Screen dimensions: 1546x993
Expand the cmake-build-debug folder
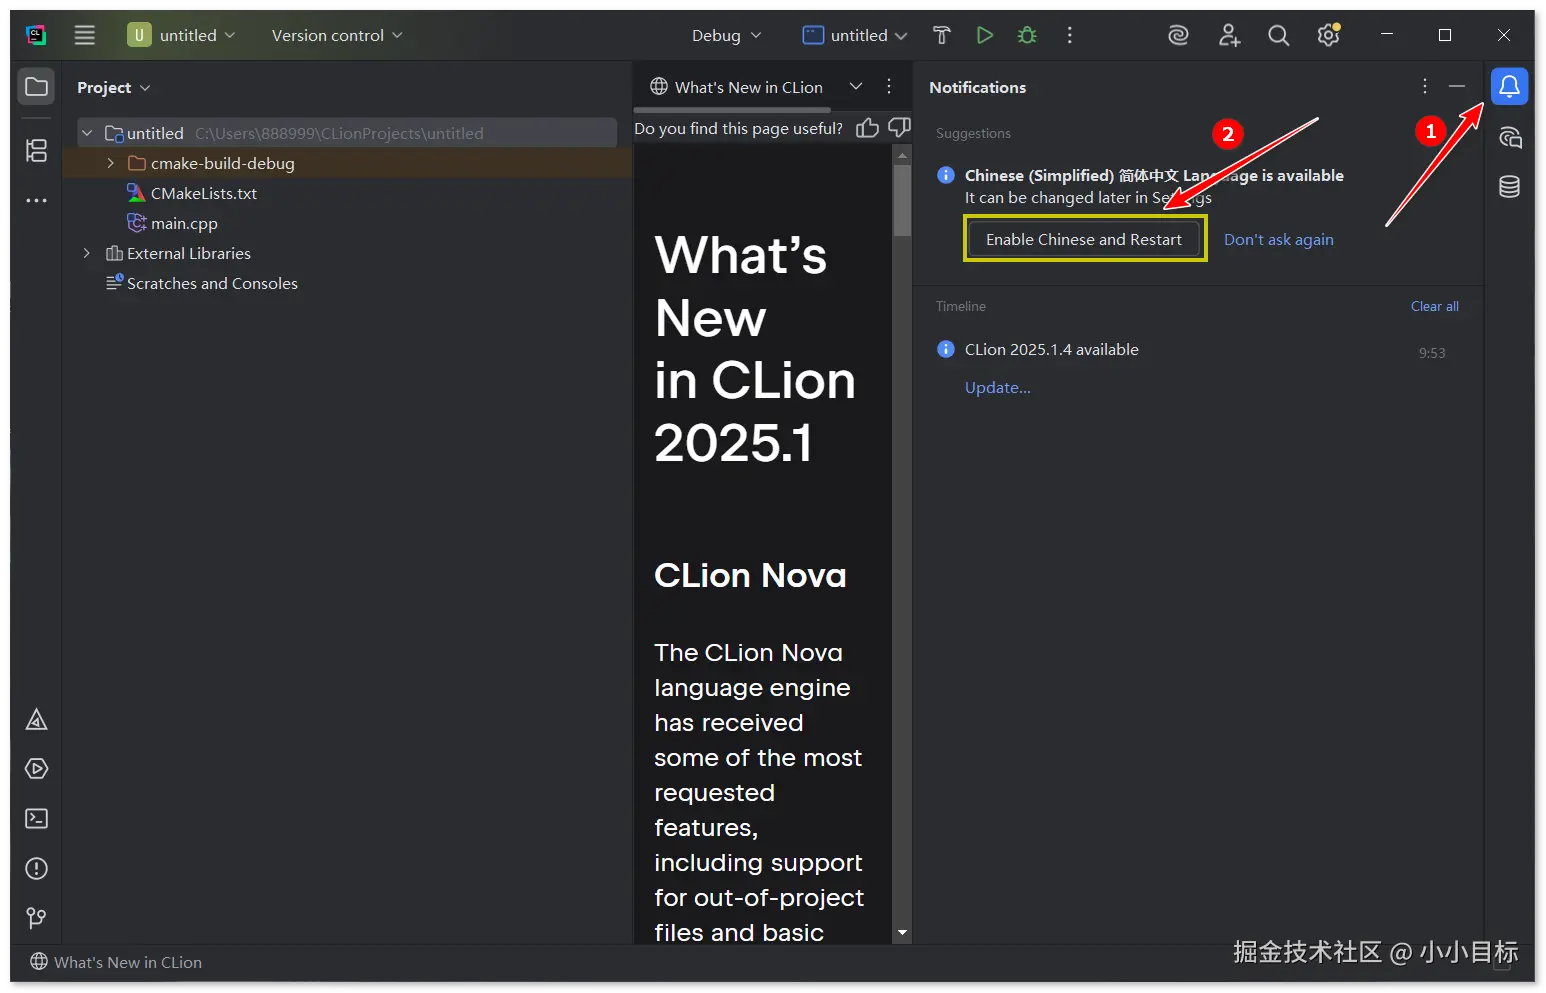111,163
